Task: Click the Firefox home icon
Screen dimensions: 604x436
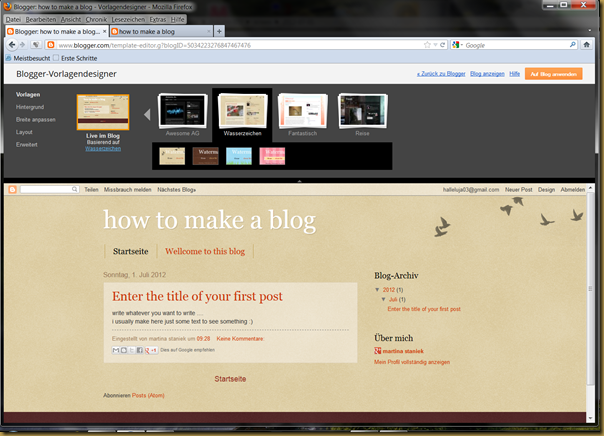Action: tap(586, 45)
